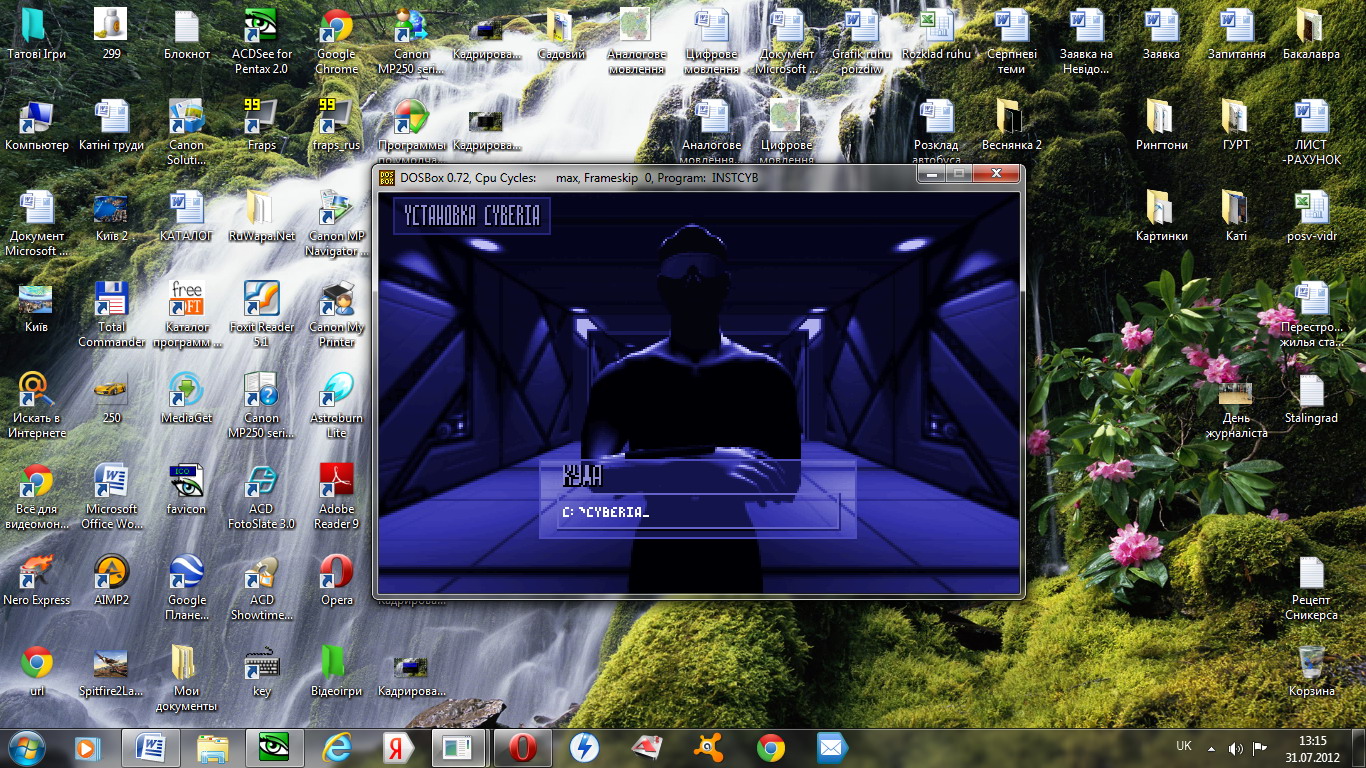Launch Foxit Reader 5.1

262,314
